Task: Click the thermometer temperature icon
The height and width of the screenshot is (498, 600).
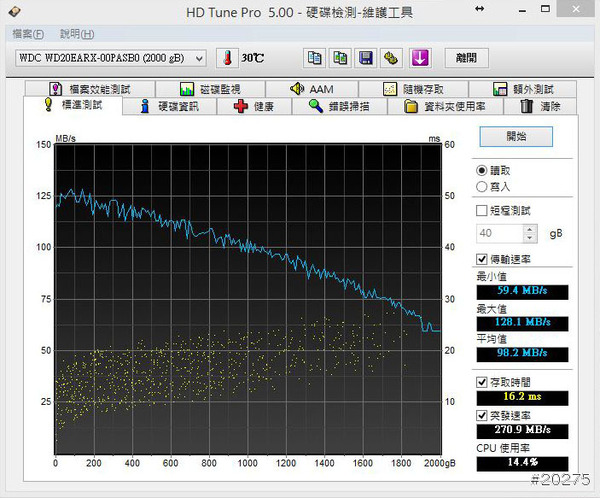Action: 228,57
